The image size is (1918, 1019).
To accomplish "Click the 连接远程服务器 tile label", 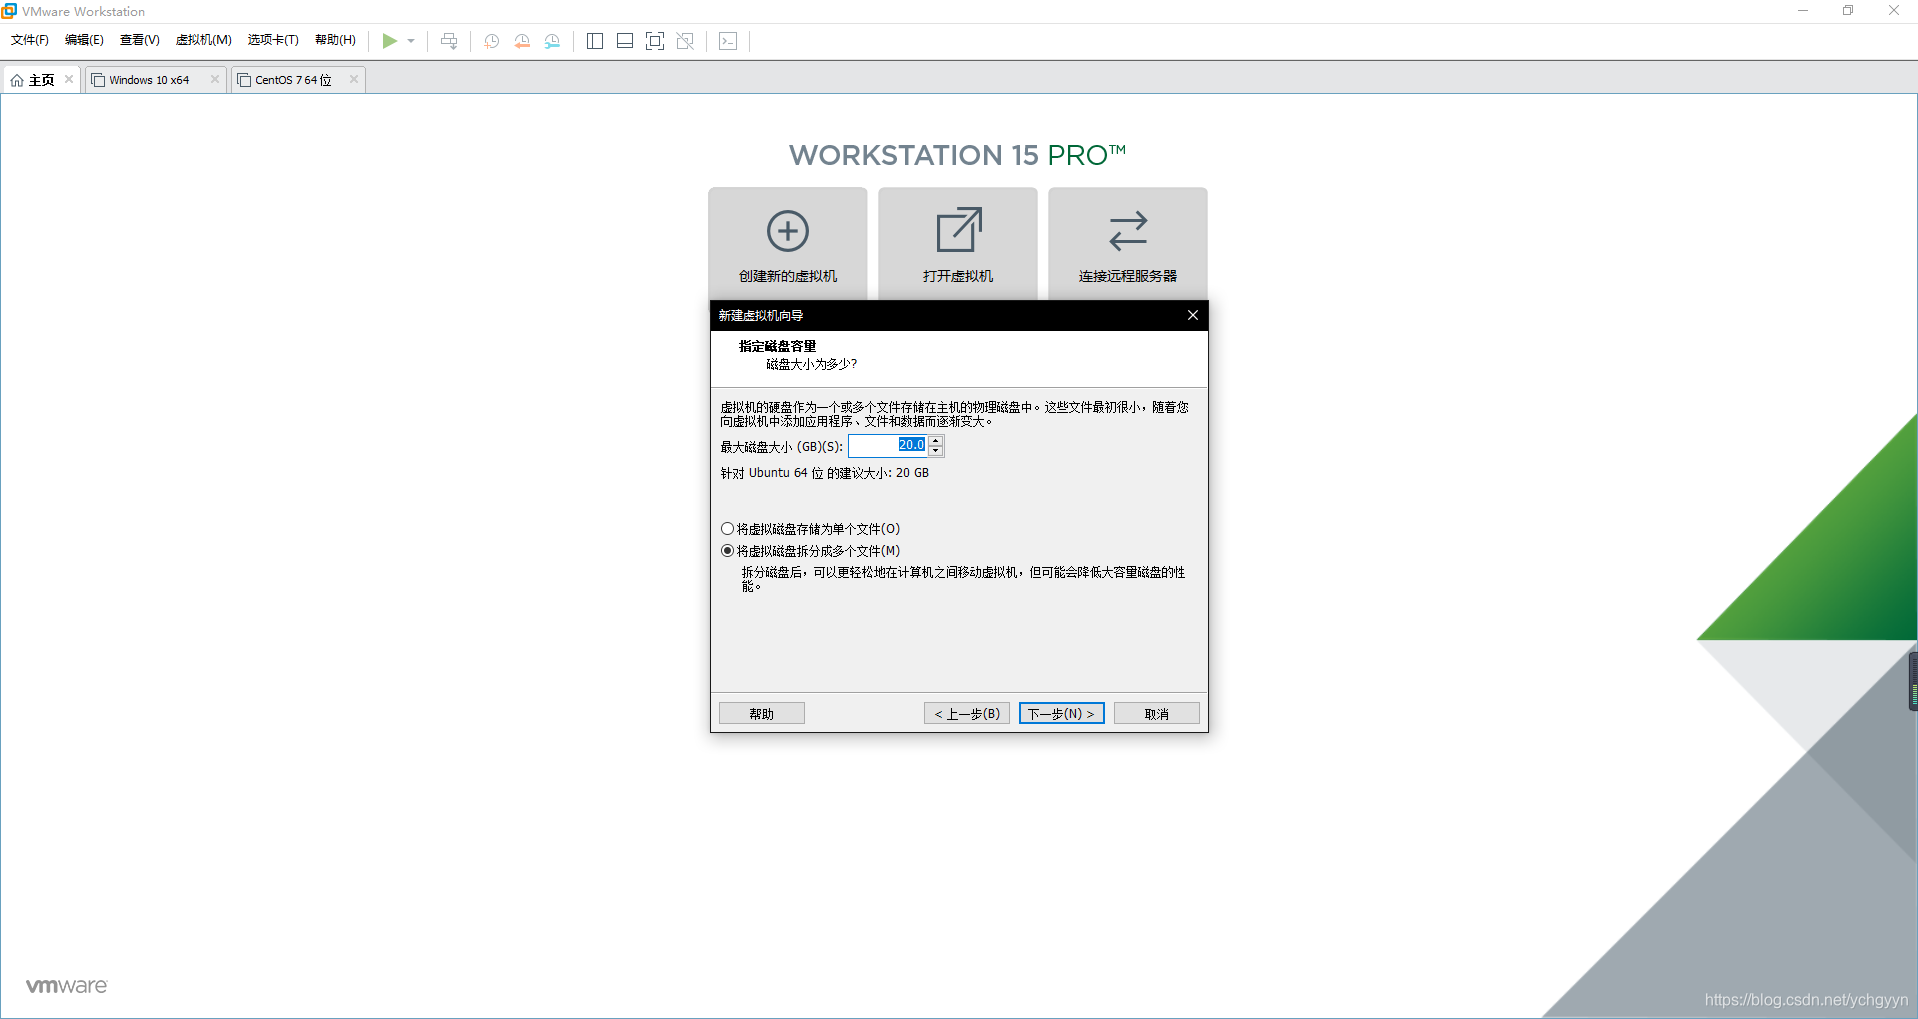I will tap(1128, 276).
